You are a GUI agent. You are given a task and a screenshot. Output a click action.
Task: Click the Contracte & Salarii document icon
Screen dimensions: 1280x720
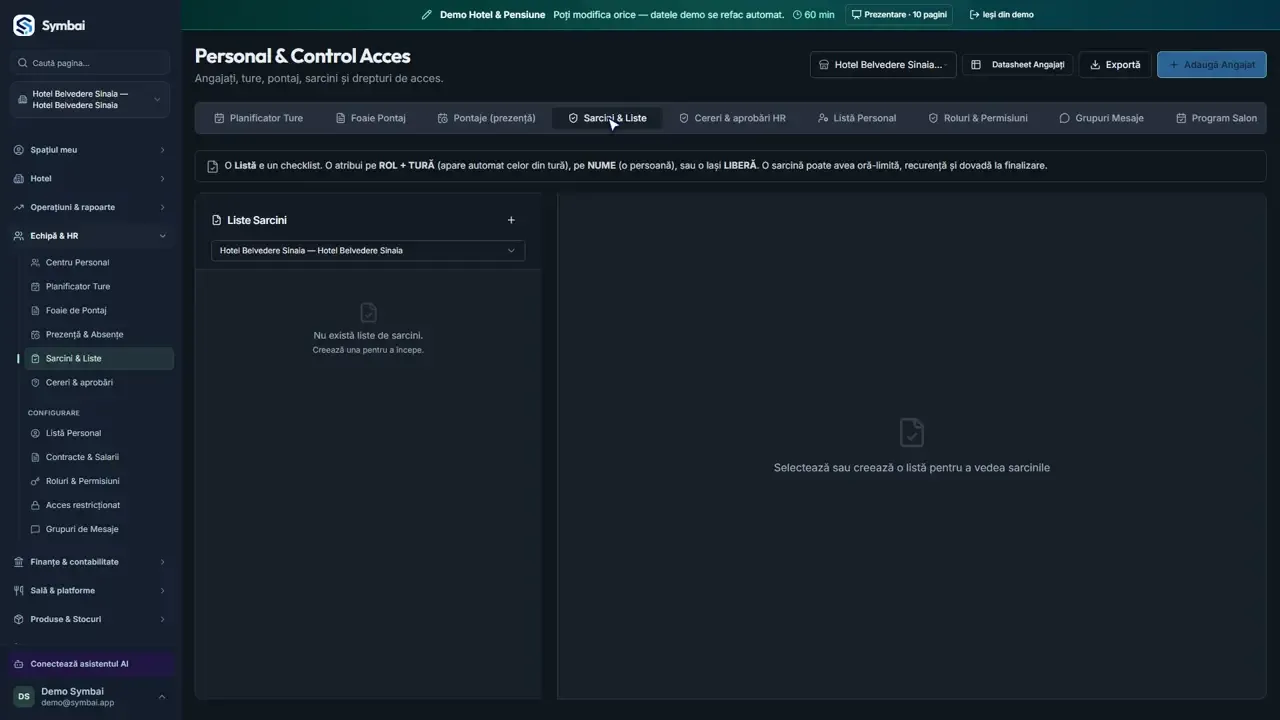pos(36,457)
